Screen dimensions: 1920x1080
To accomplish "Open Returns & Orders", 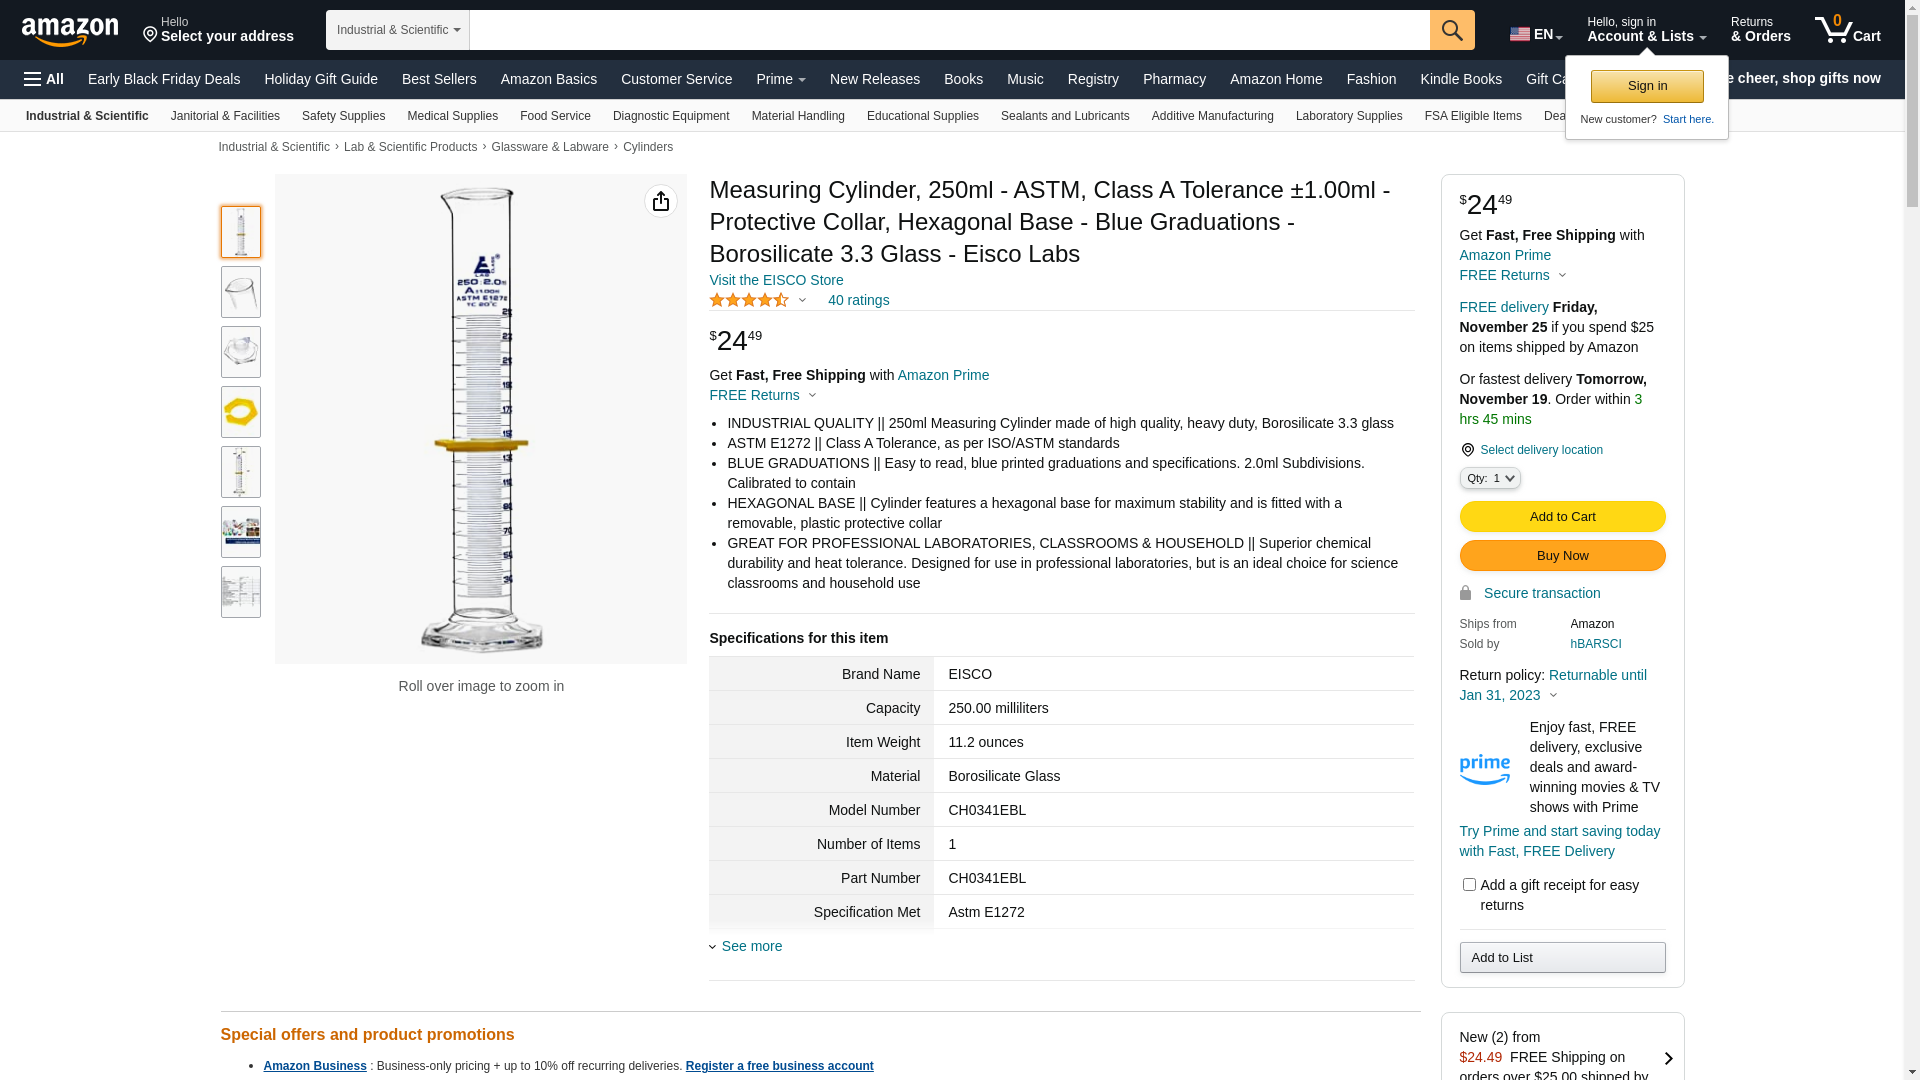I will coord(1760,30).
